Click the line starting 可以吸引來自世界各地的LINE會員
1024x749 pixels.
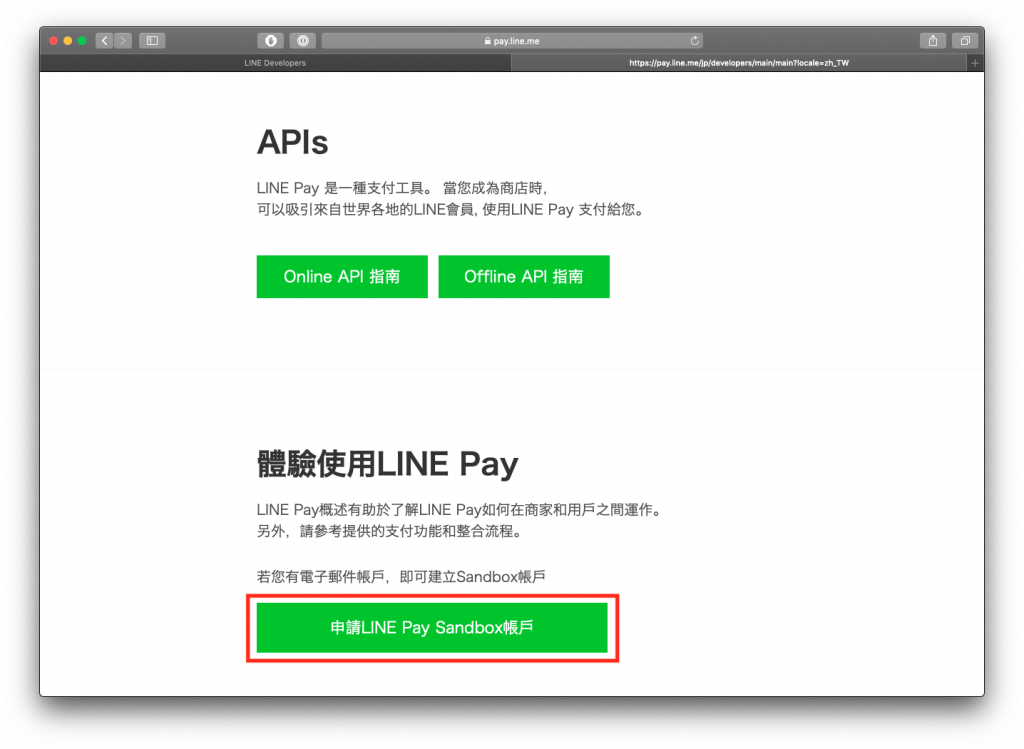[x=451, y=210]
